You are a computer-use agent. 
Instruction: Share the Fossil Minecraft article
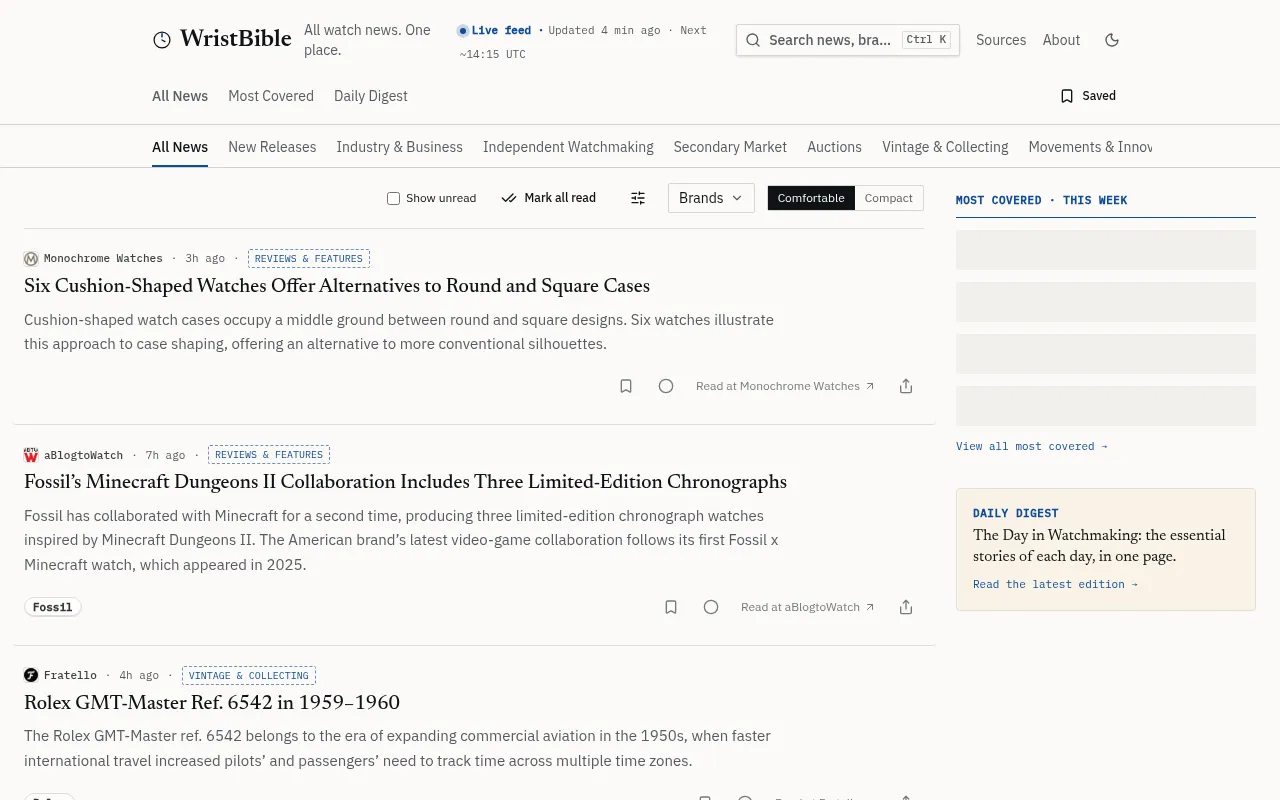tap(906, 607)
